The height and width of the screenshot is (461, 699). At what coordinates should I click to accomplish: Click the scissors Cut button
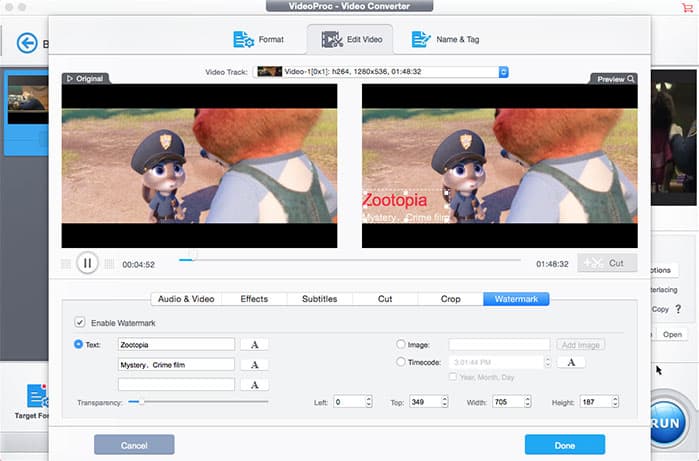607,263
